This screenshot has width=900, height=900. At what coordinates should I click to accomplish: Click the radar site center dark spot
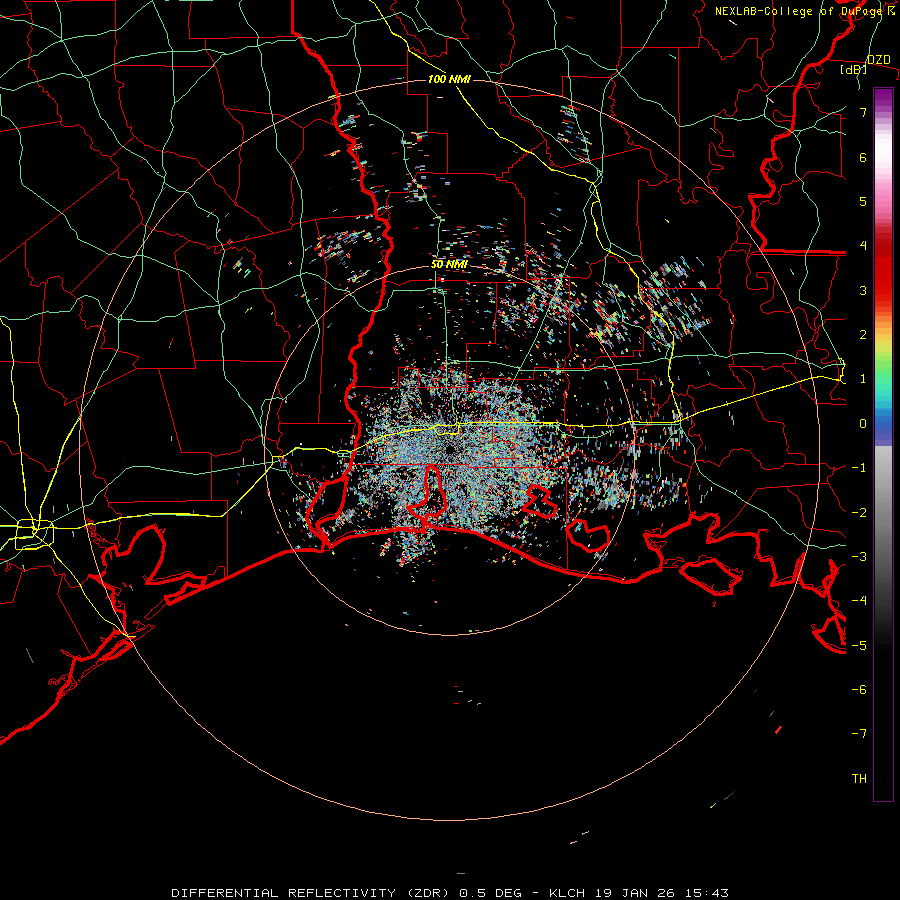pos(450,449)
